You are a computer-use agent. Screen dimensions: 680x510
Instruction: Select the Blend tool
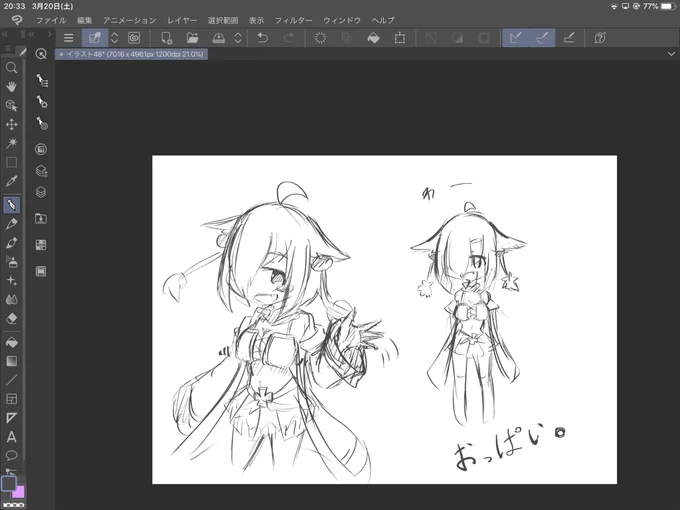[x=12, y=299]
